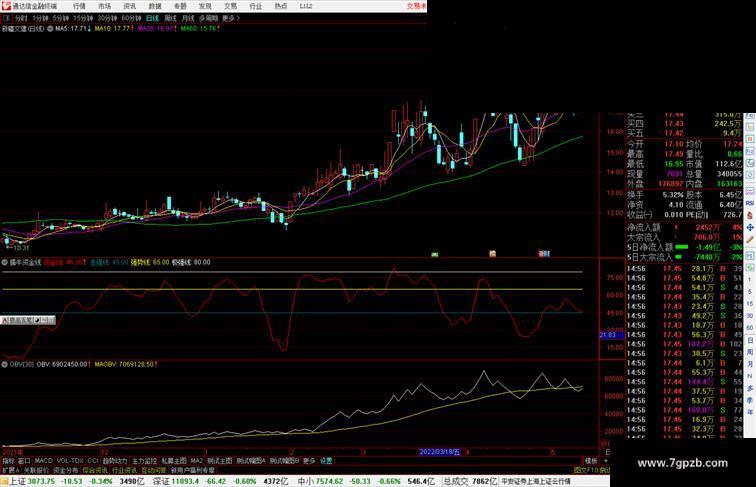
Task: Select 月 period in right sidebar
Action: [x=750, y=364]
